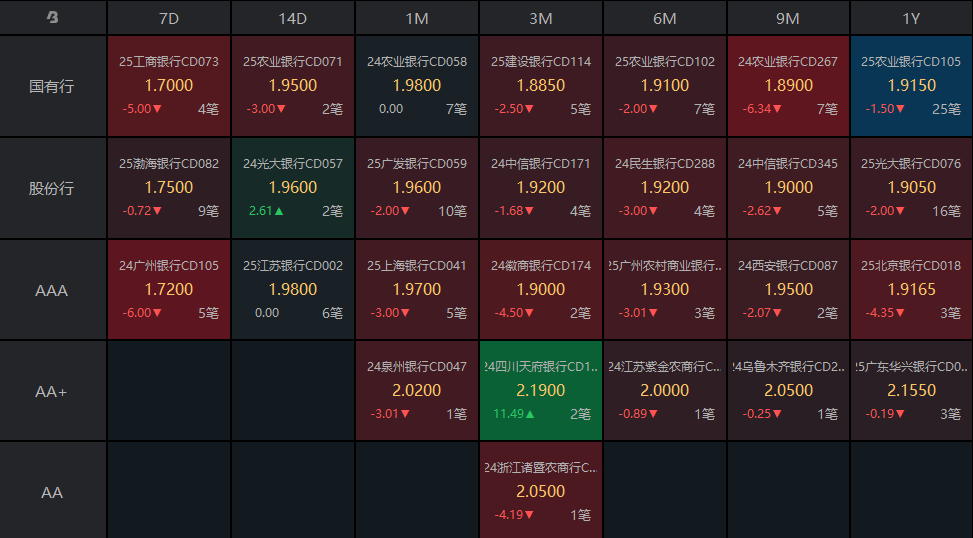Select the blue 25农业银行CD105 cell
973x538 pixels.
point(911,86)
